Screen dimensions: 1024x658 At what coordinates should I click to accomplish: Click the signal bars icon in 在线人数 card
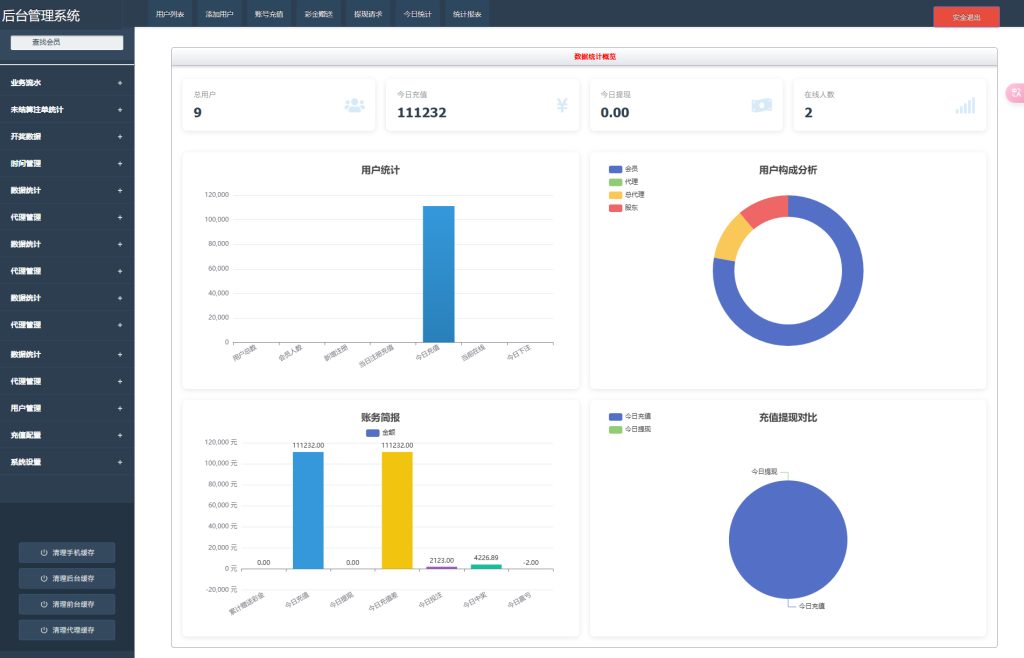click(965, 105)
